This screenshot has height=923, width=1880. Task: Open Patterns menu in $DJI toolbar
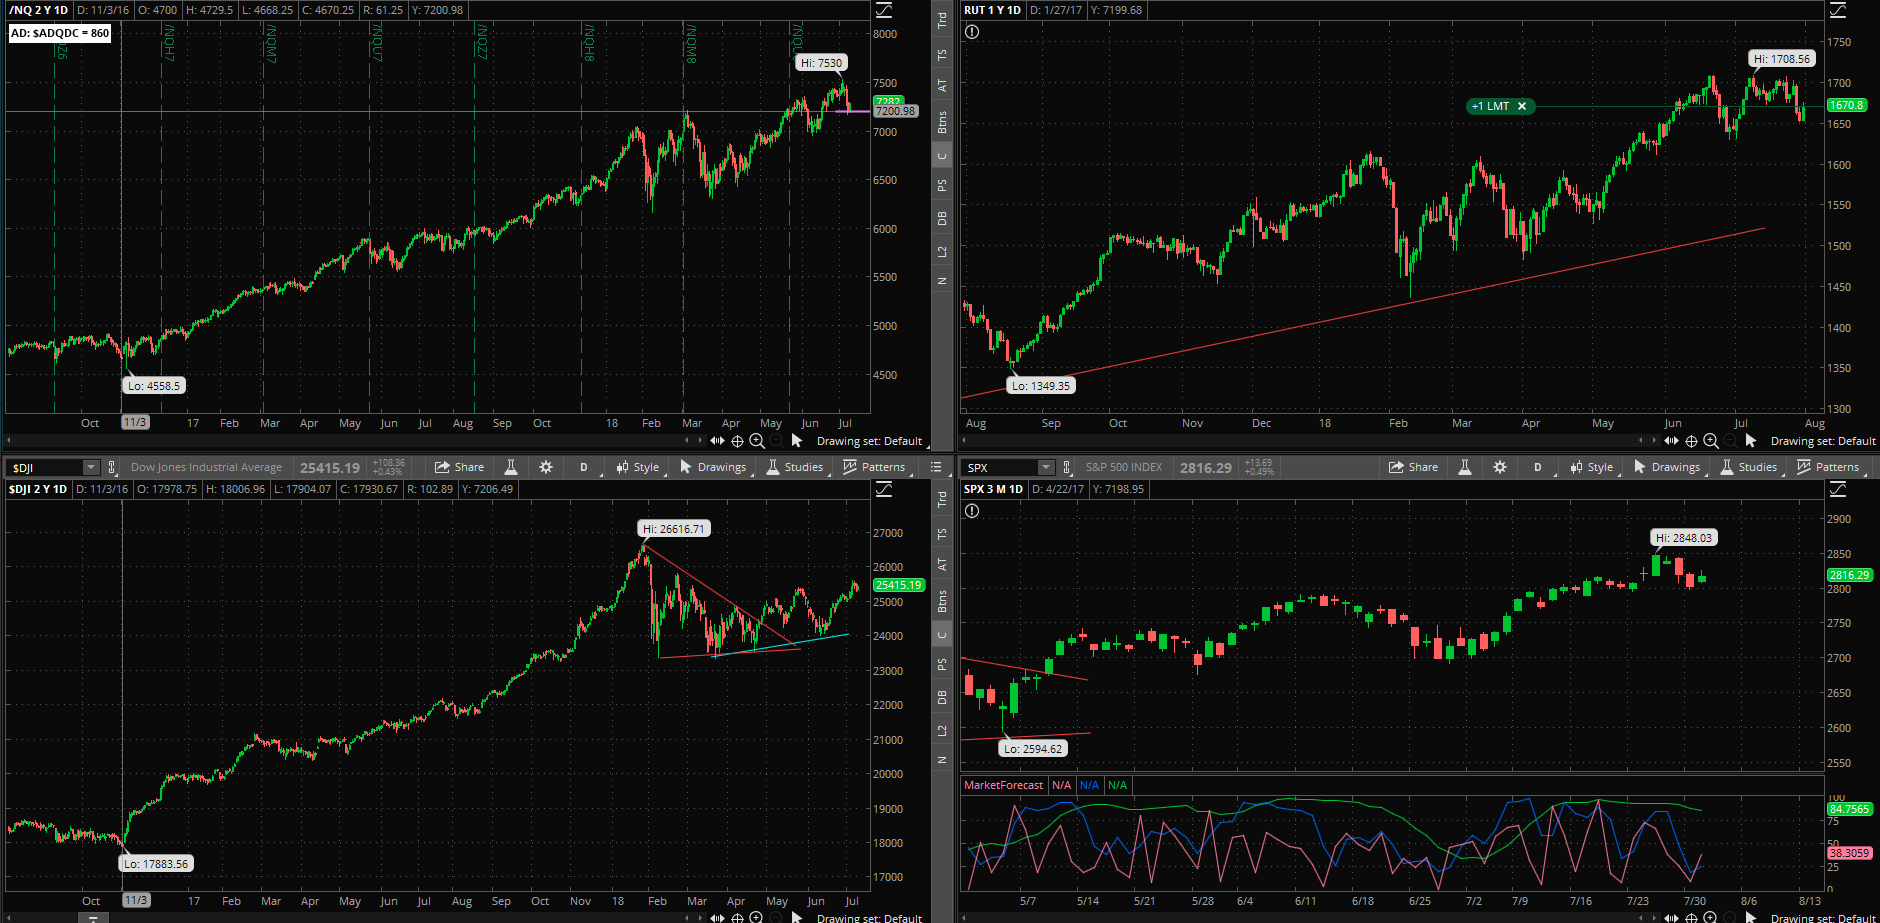874,467
